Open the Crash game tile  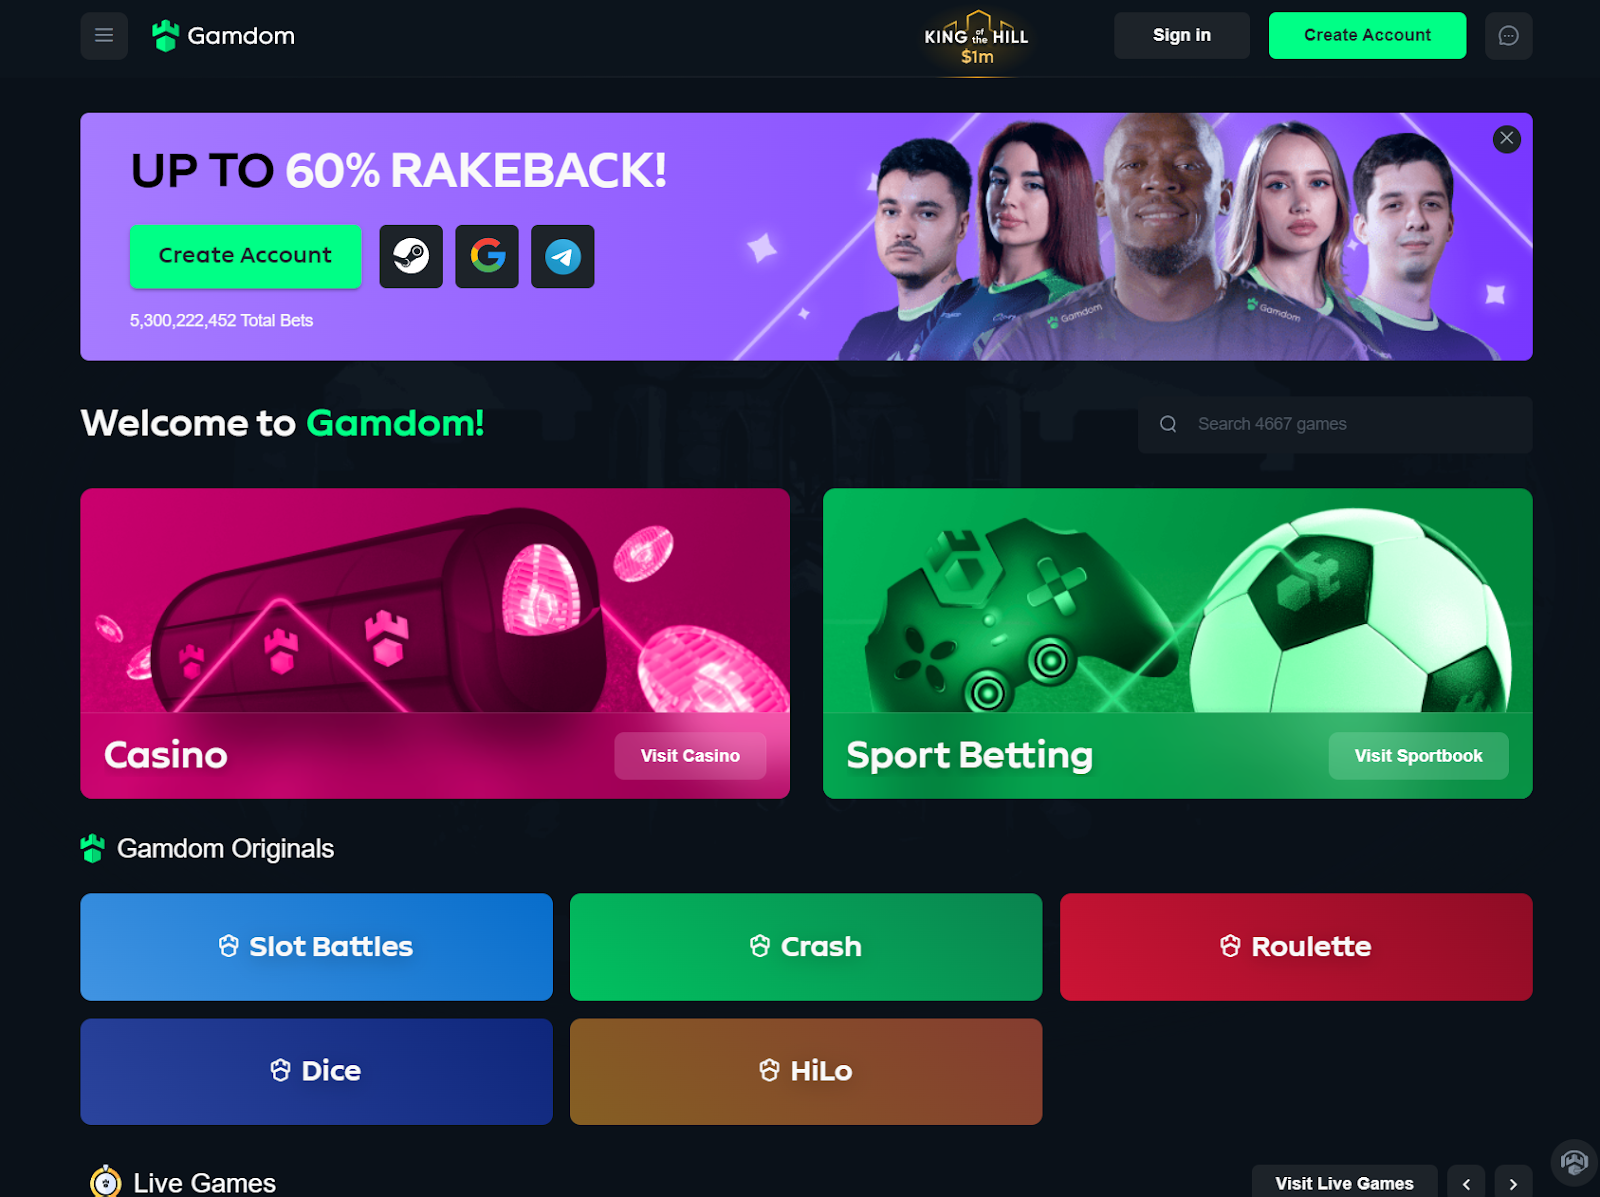coord(806,947)
